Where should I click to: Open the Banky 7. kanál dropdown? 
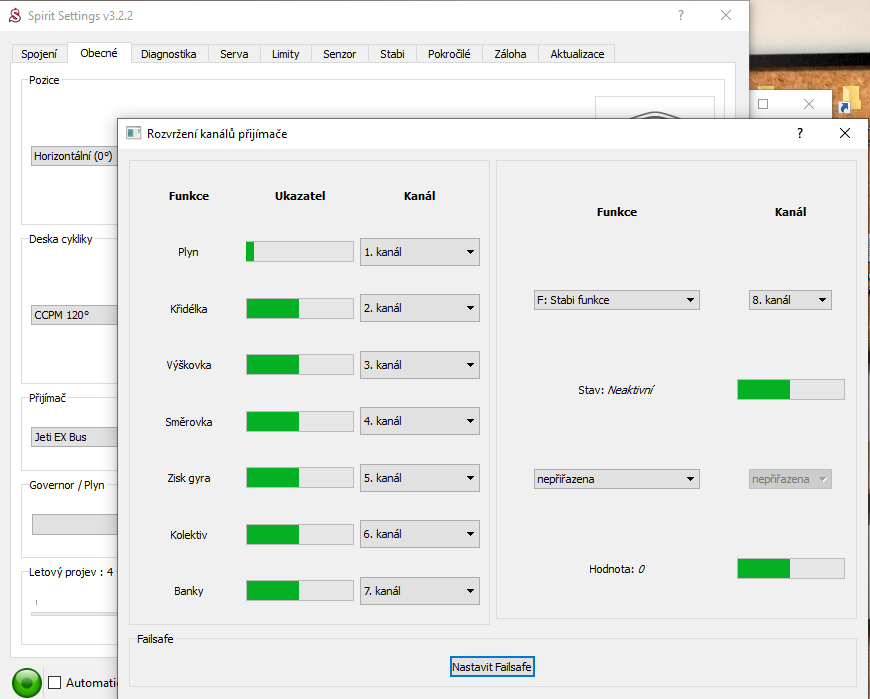pyautogui.click(x=419, y=591)
